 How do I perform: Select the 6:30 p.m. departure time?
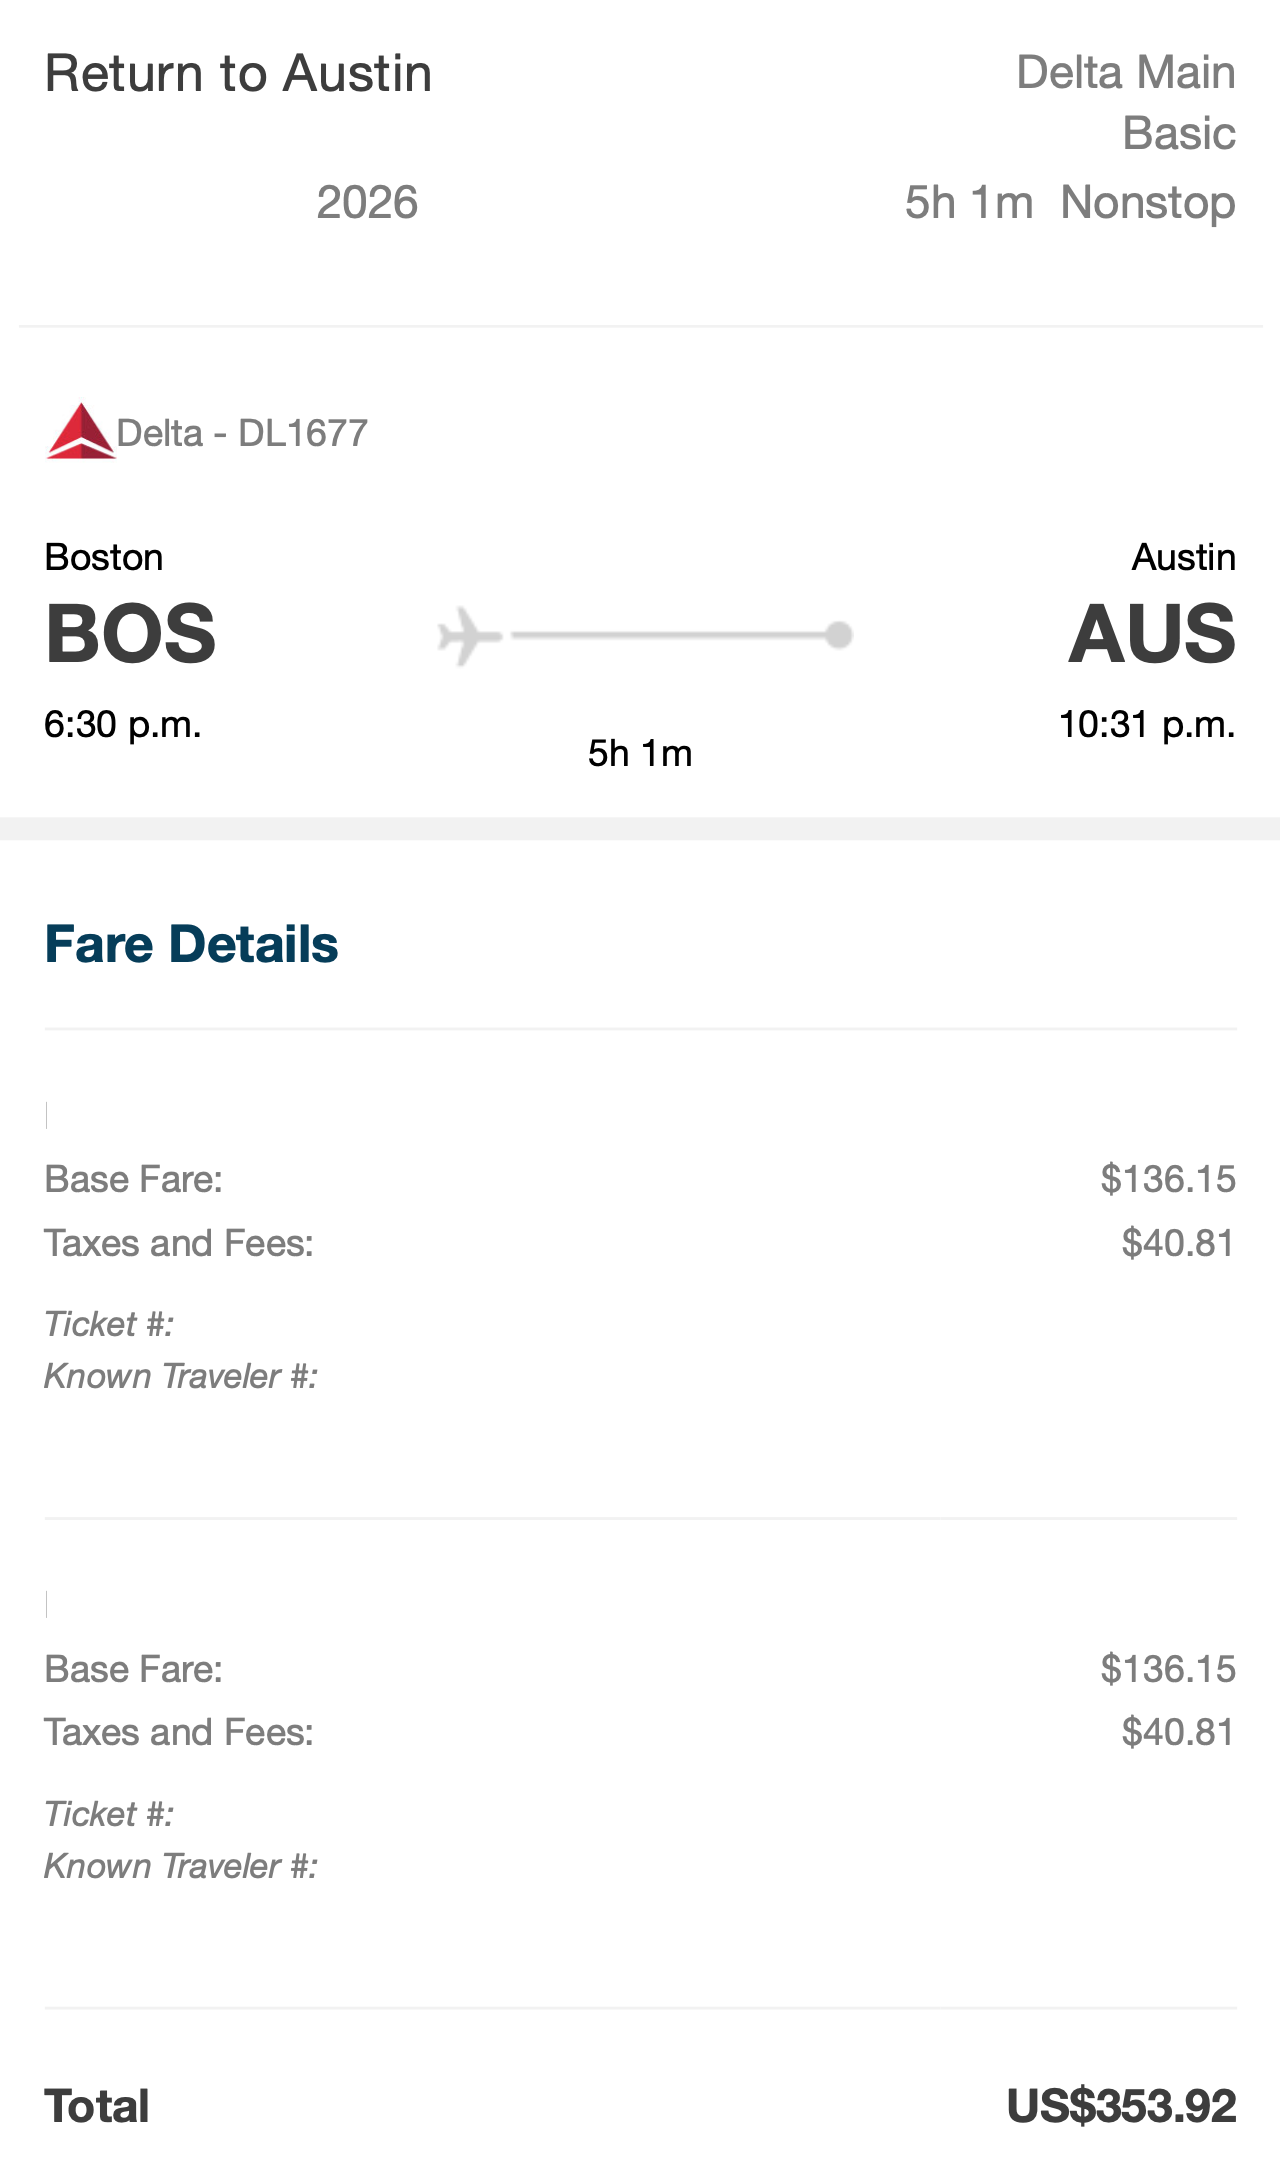123,724
